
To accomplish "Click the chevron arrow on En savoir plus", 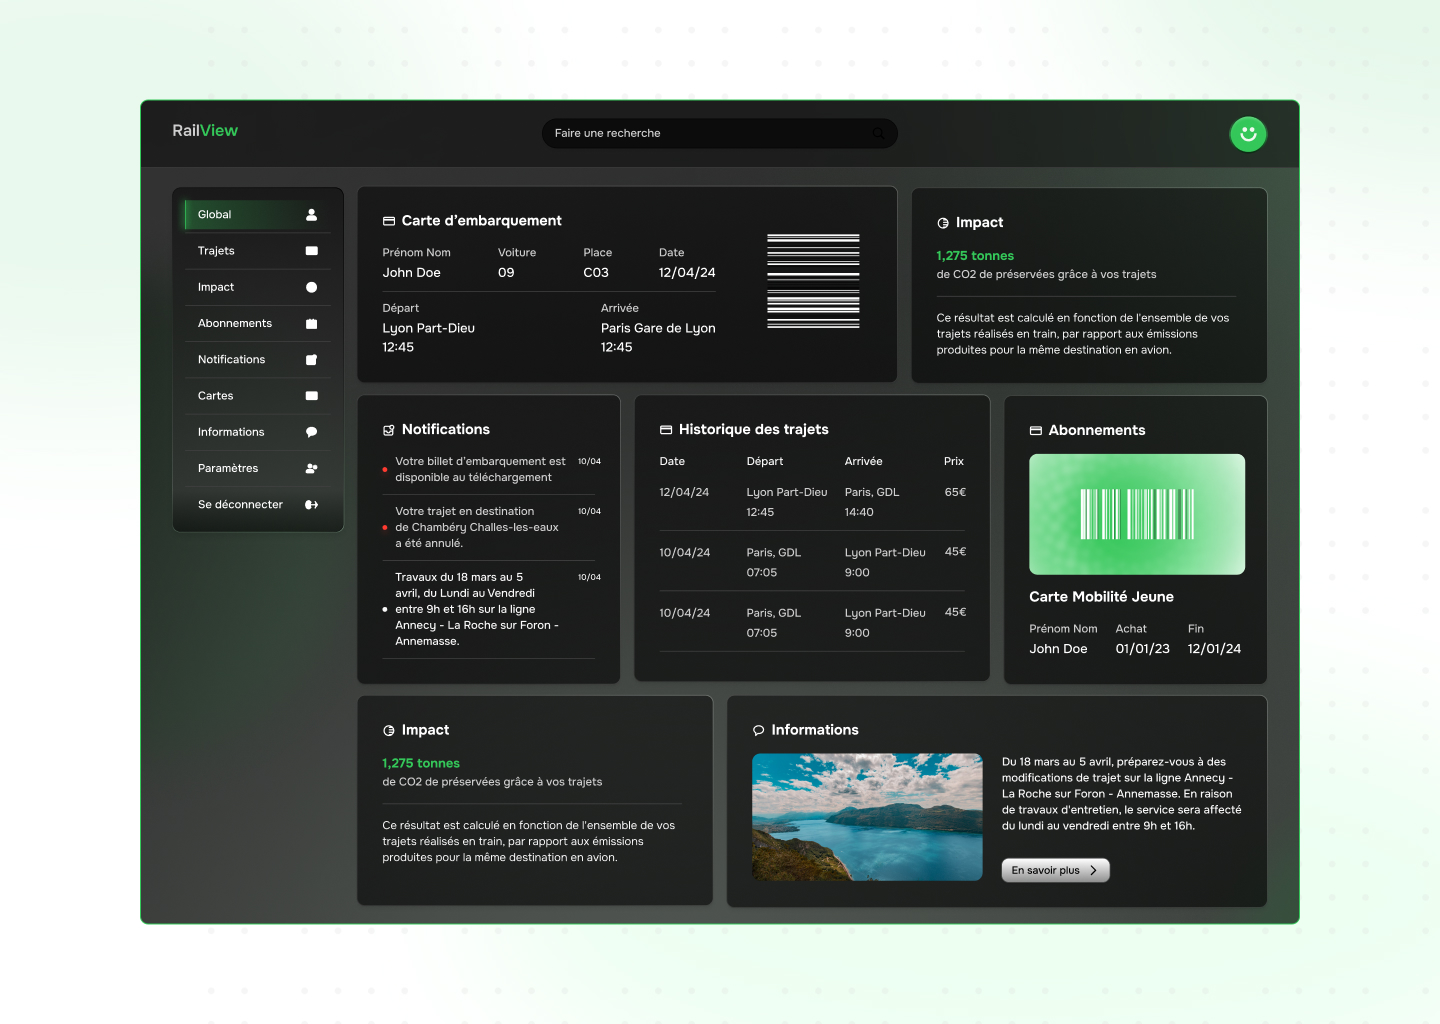I will [1094, 870].
